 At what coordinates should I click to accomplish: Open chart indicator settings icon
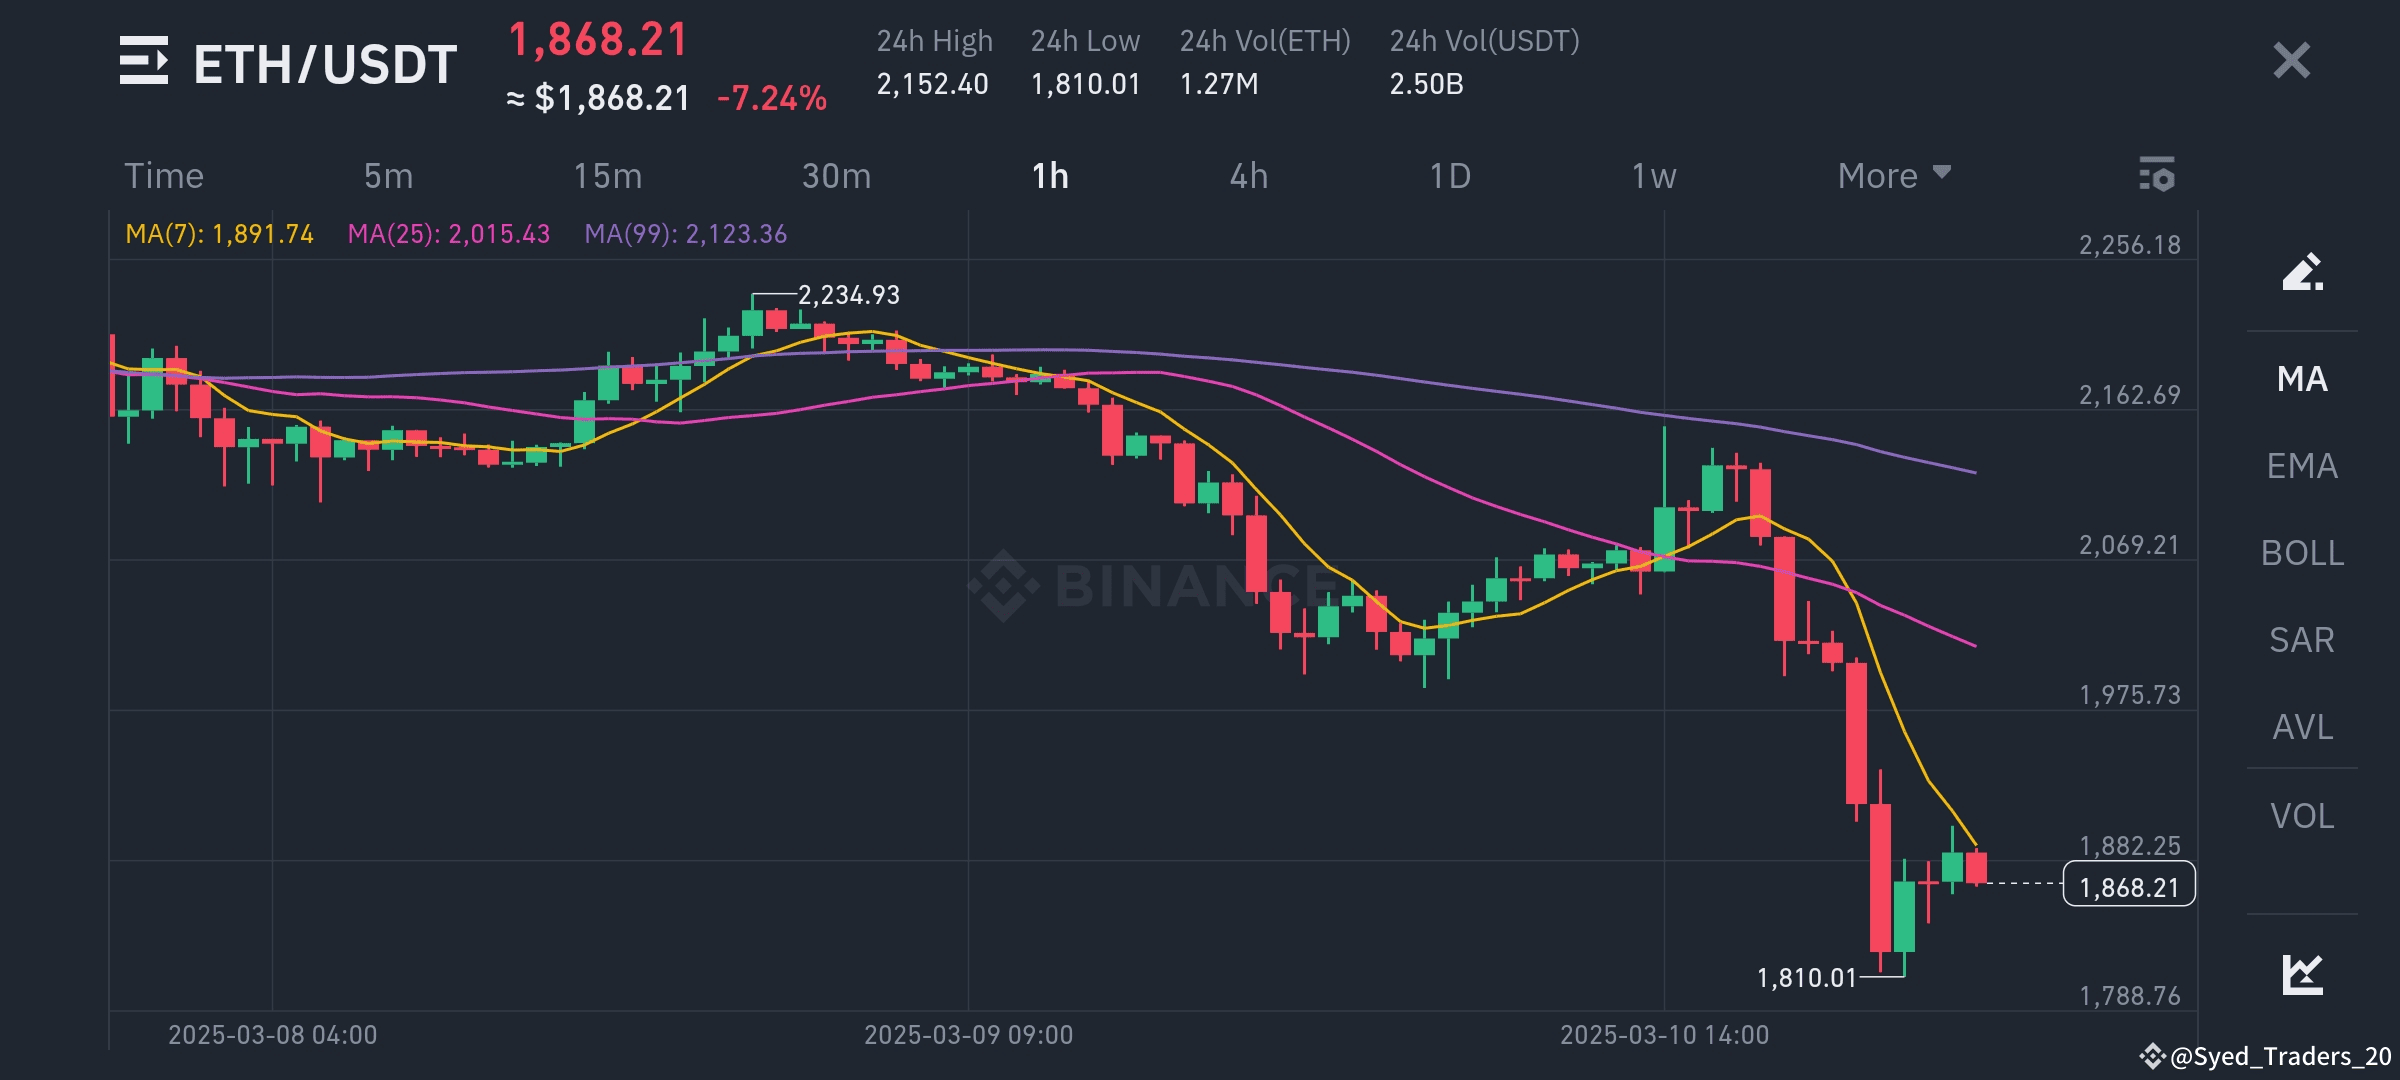[x=2157, y=174]
